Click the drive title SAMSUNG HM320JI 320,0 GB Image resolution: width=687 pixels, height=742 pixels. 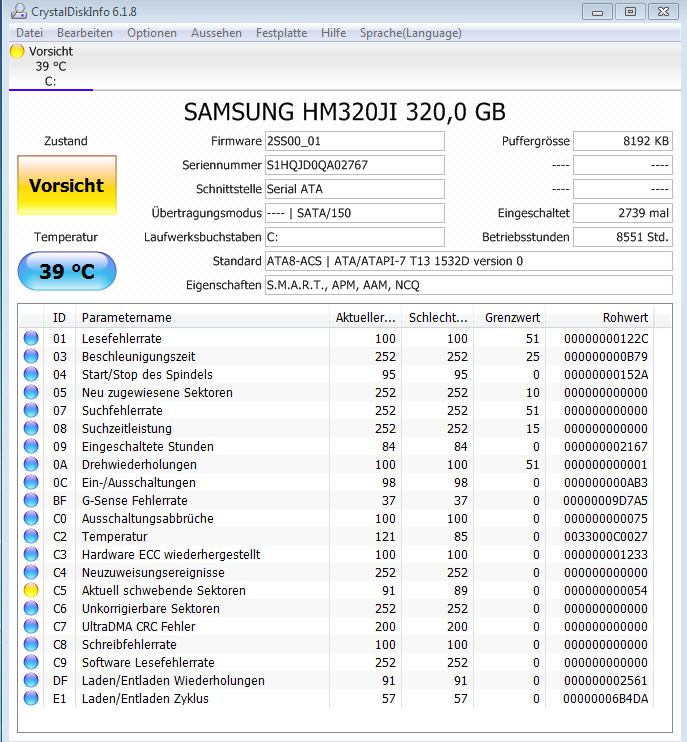tap(345, 112)
